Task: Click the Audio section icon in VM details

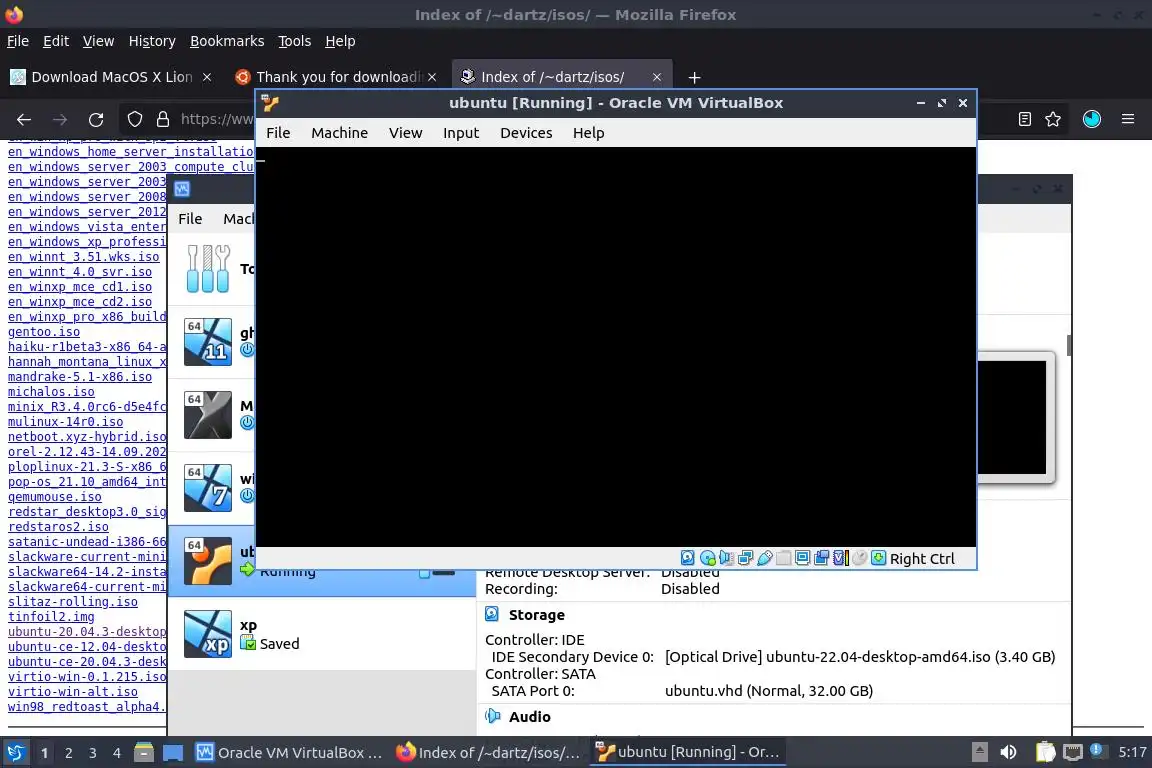Action: pos(492,716)
